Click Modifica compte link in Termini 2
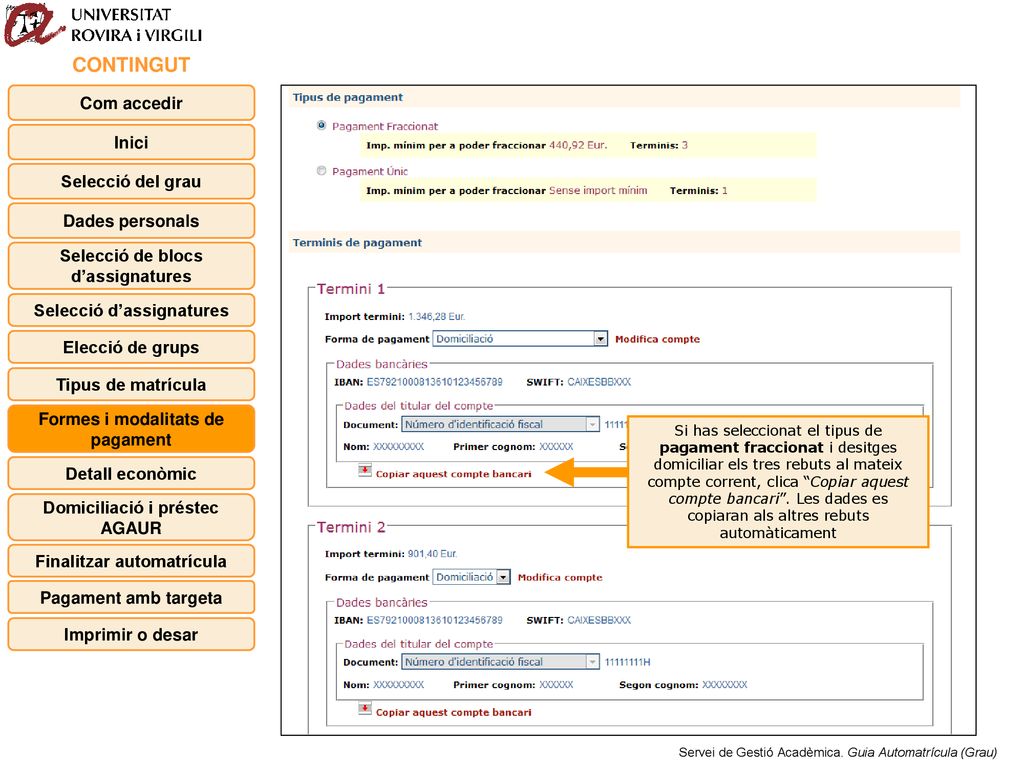This screenshot has height=768, width=1024. 560,577
